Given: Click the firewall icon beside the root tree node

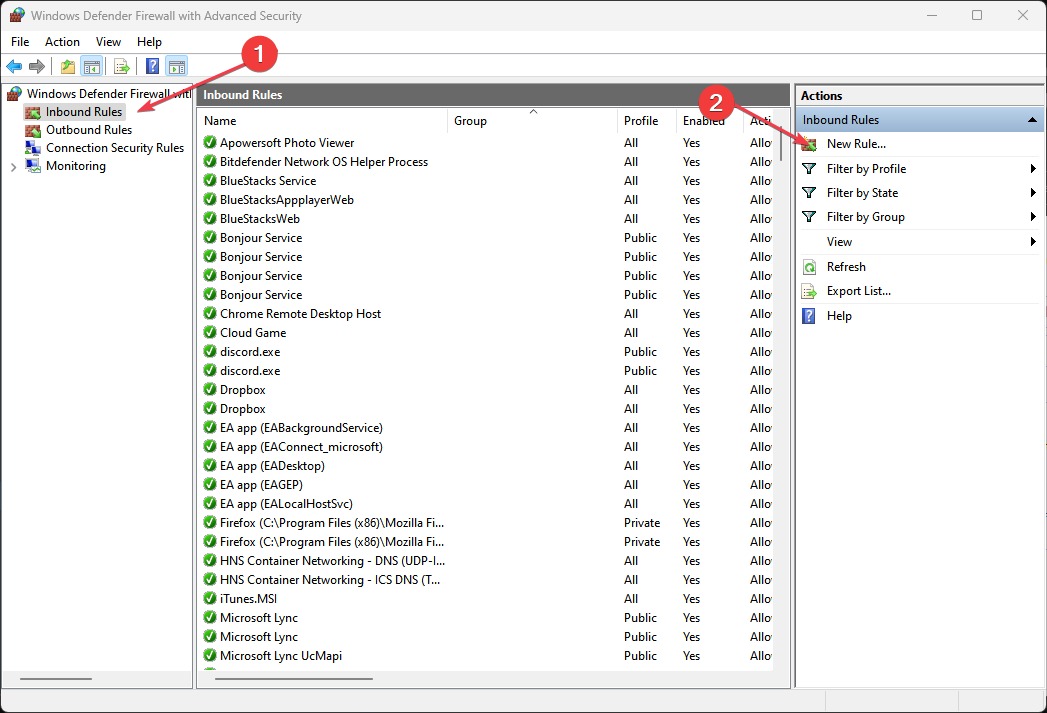Looking at the screenshot, I should point(14,93).
